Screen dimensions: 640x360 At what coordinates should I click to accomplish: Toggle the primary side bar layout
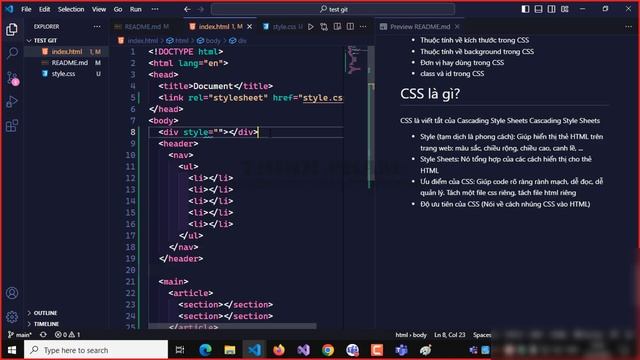tap(525, 9)
